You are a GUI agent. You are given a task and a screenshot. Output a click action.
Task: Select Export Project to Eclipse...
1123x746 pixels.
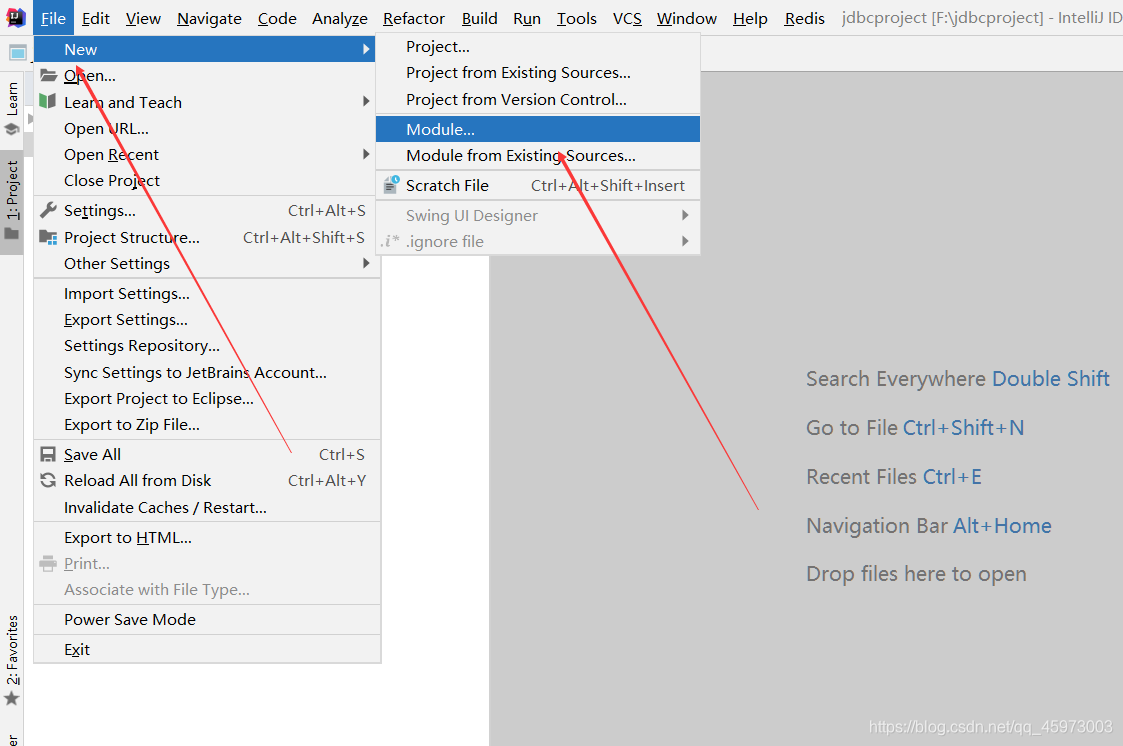[207, 399]
